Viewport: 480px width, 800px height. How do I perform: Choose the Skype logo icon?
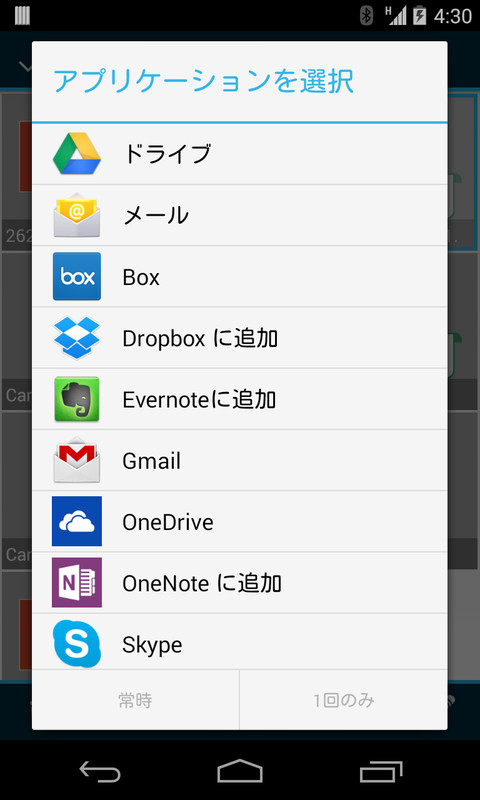(77, 643)
